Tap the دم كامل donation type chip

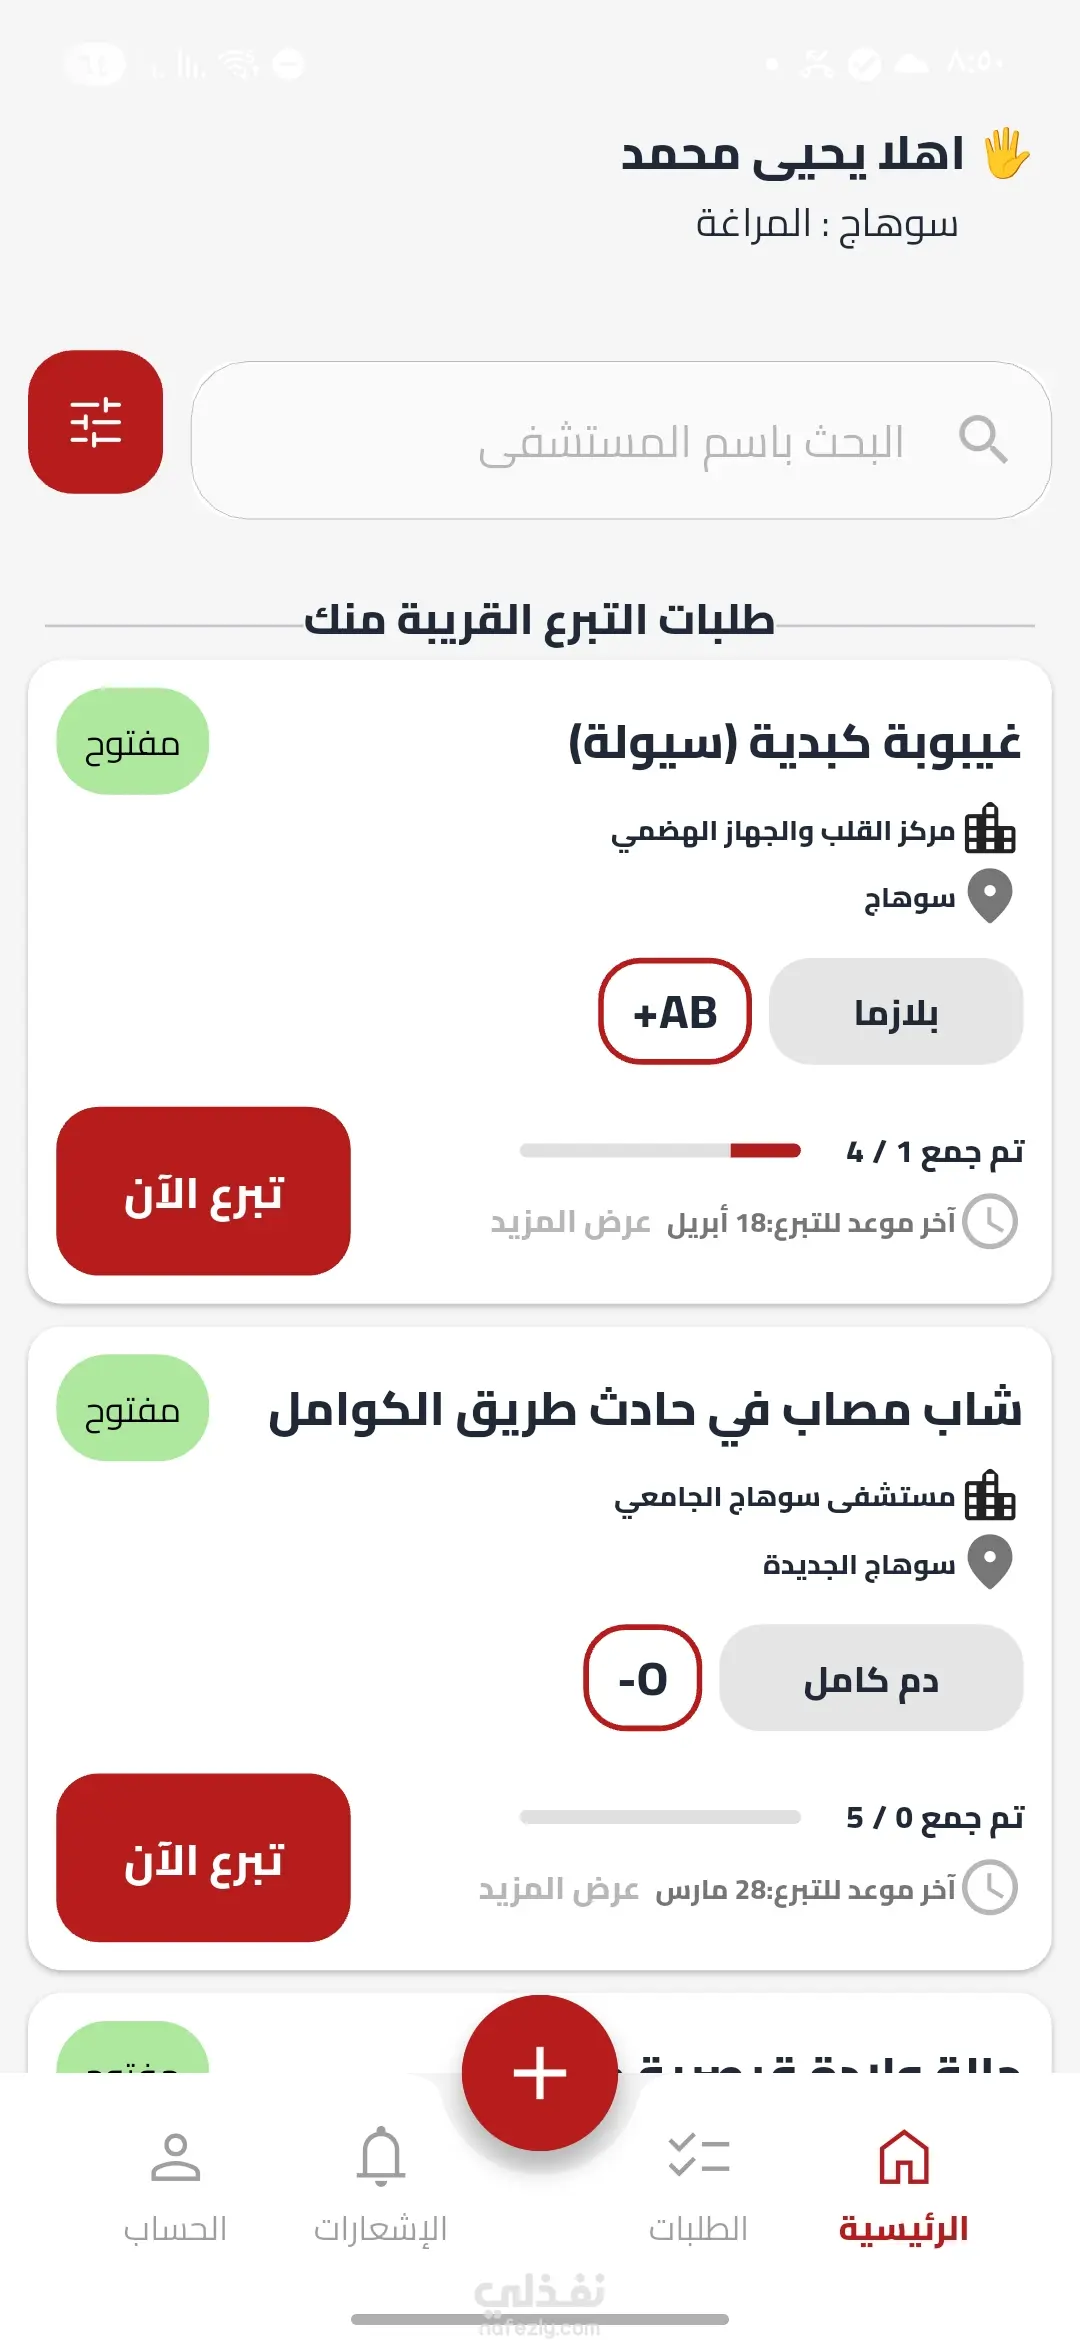tap(871, 1678)
